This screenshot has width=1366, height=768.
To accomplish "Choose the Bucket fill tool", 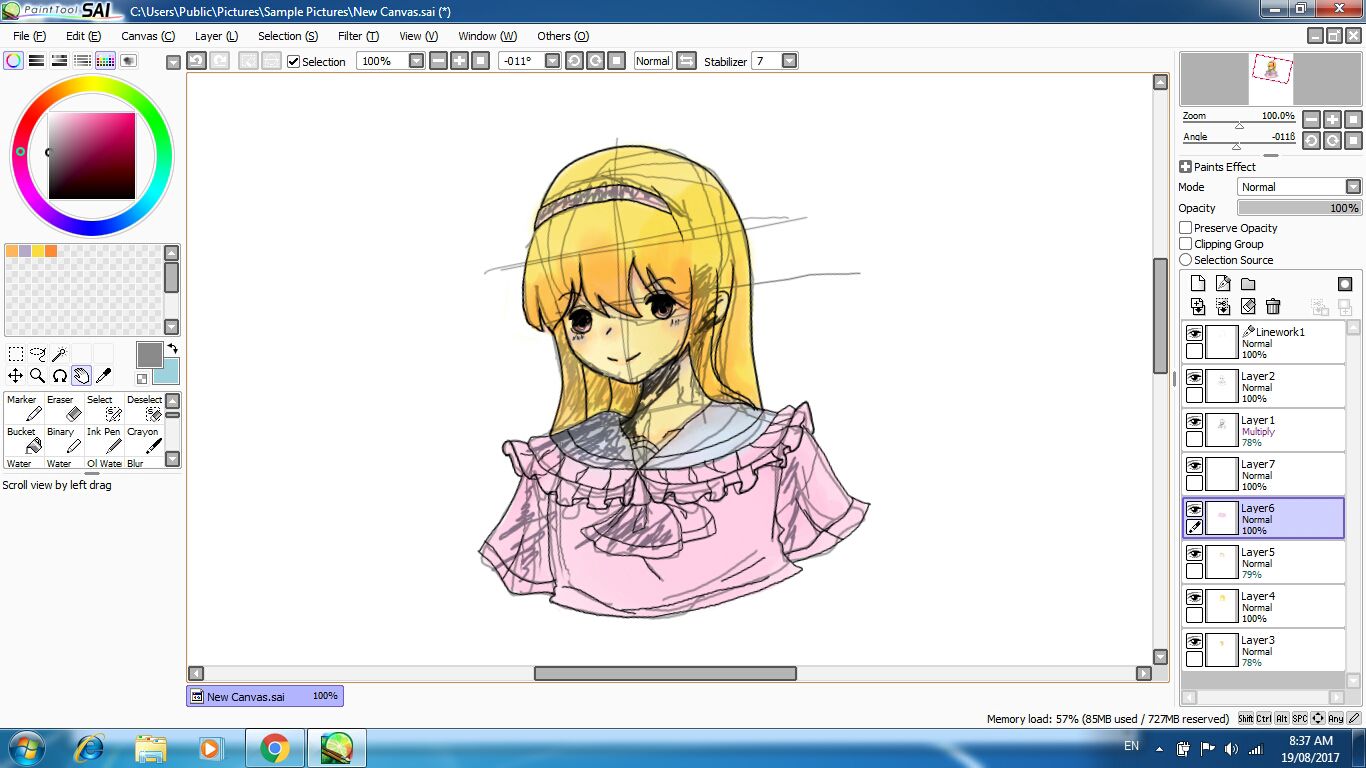I will (24, 440).
